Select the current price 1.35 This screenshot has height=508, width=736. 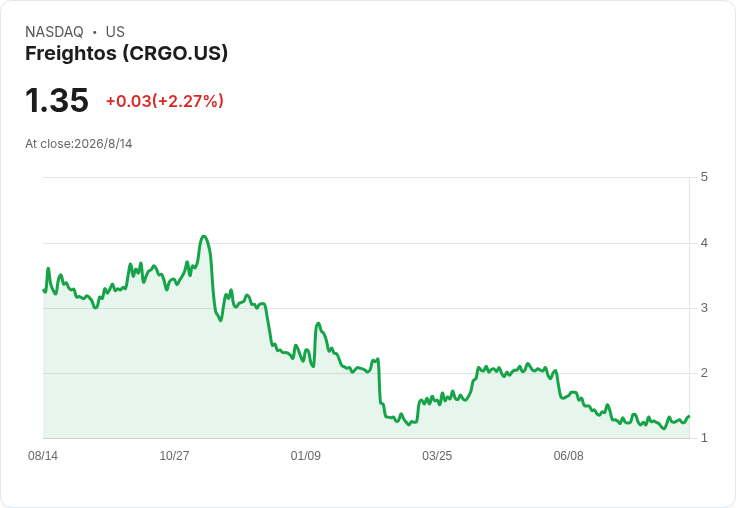[56, 100]
